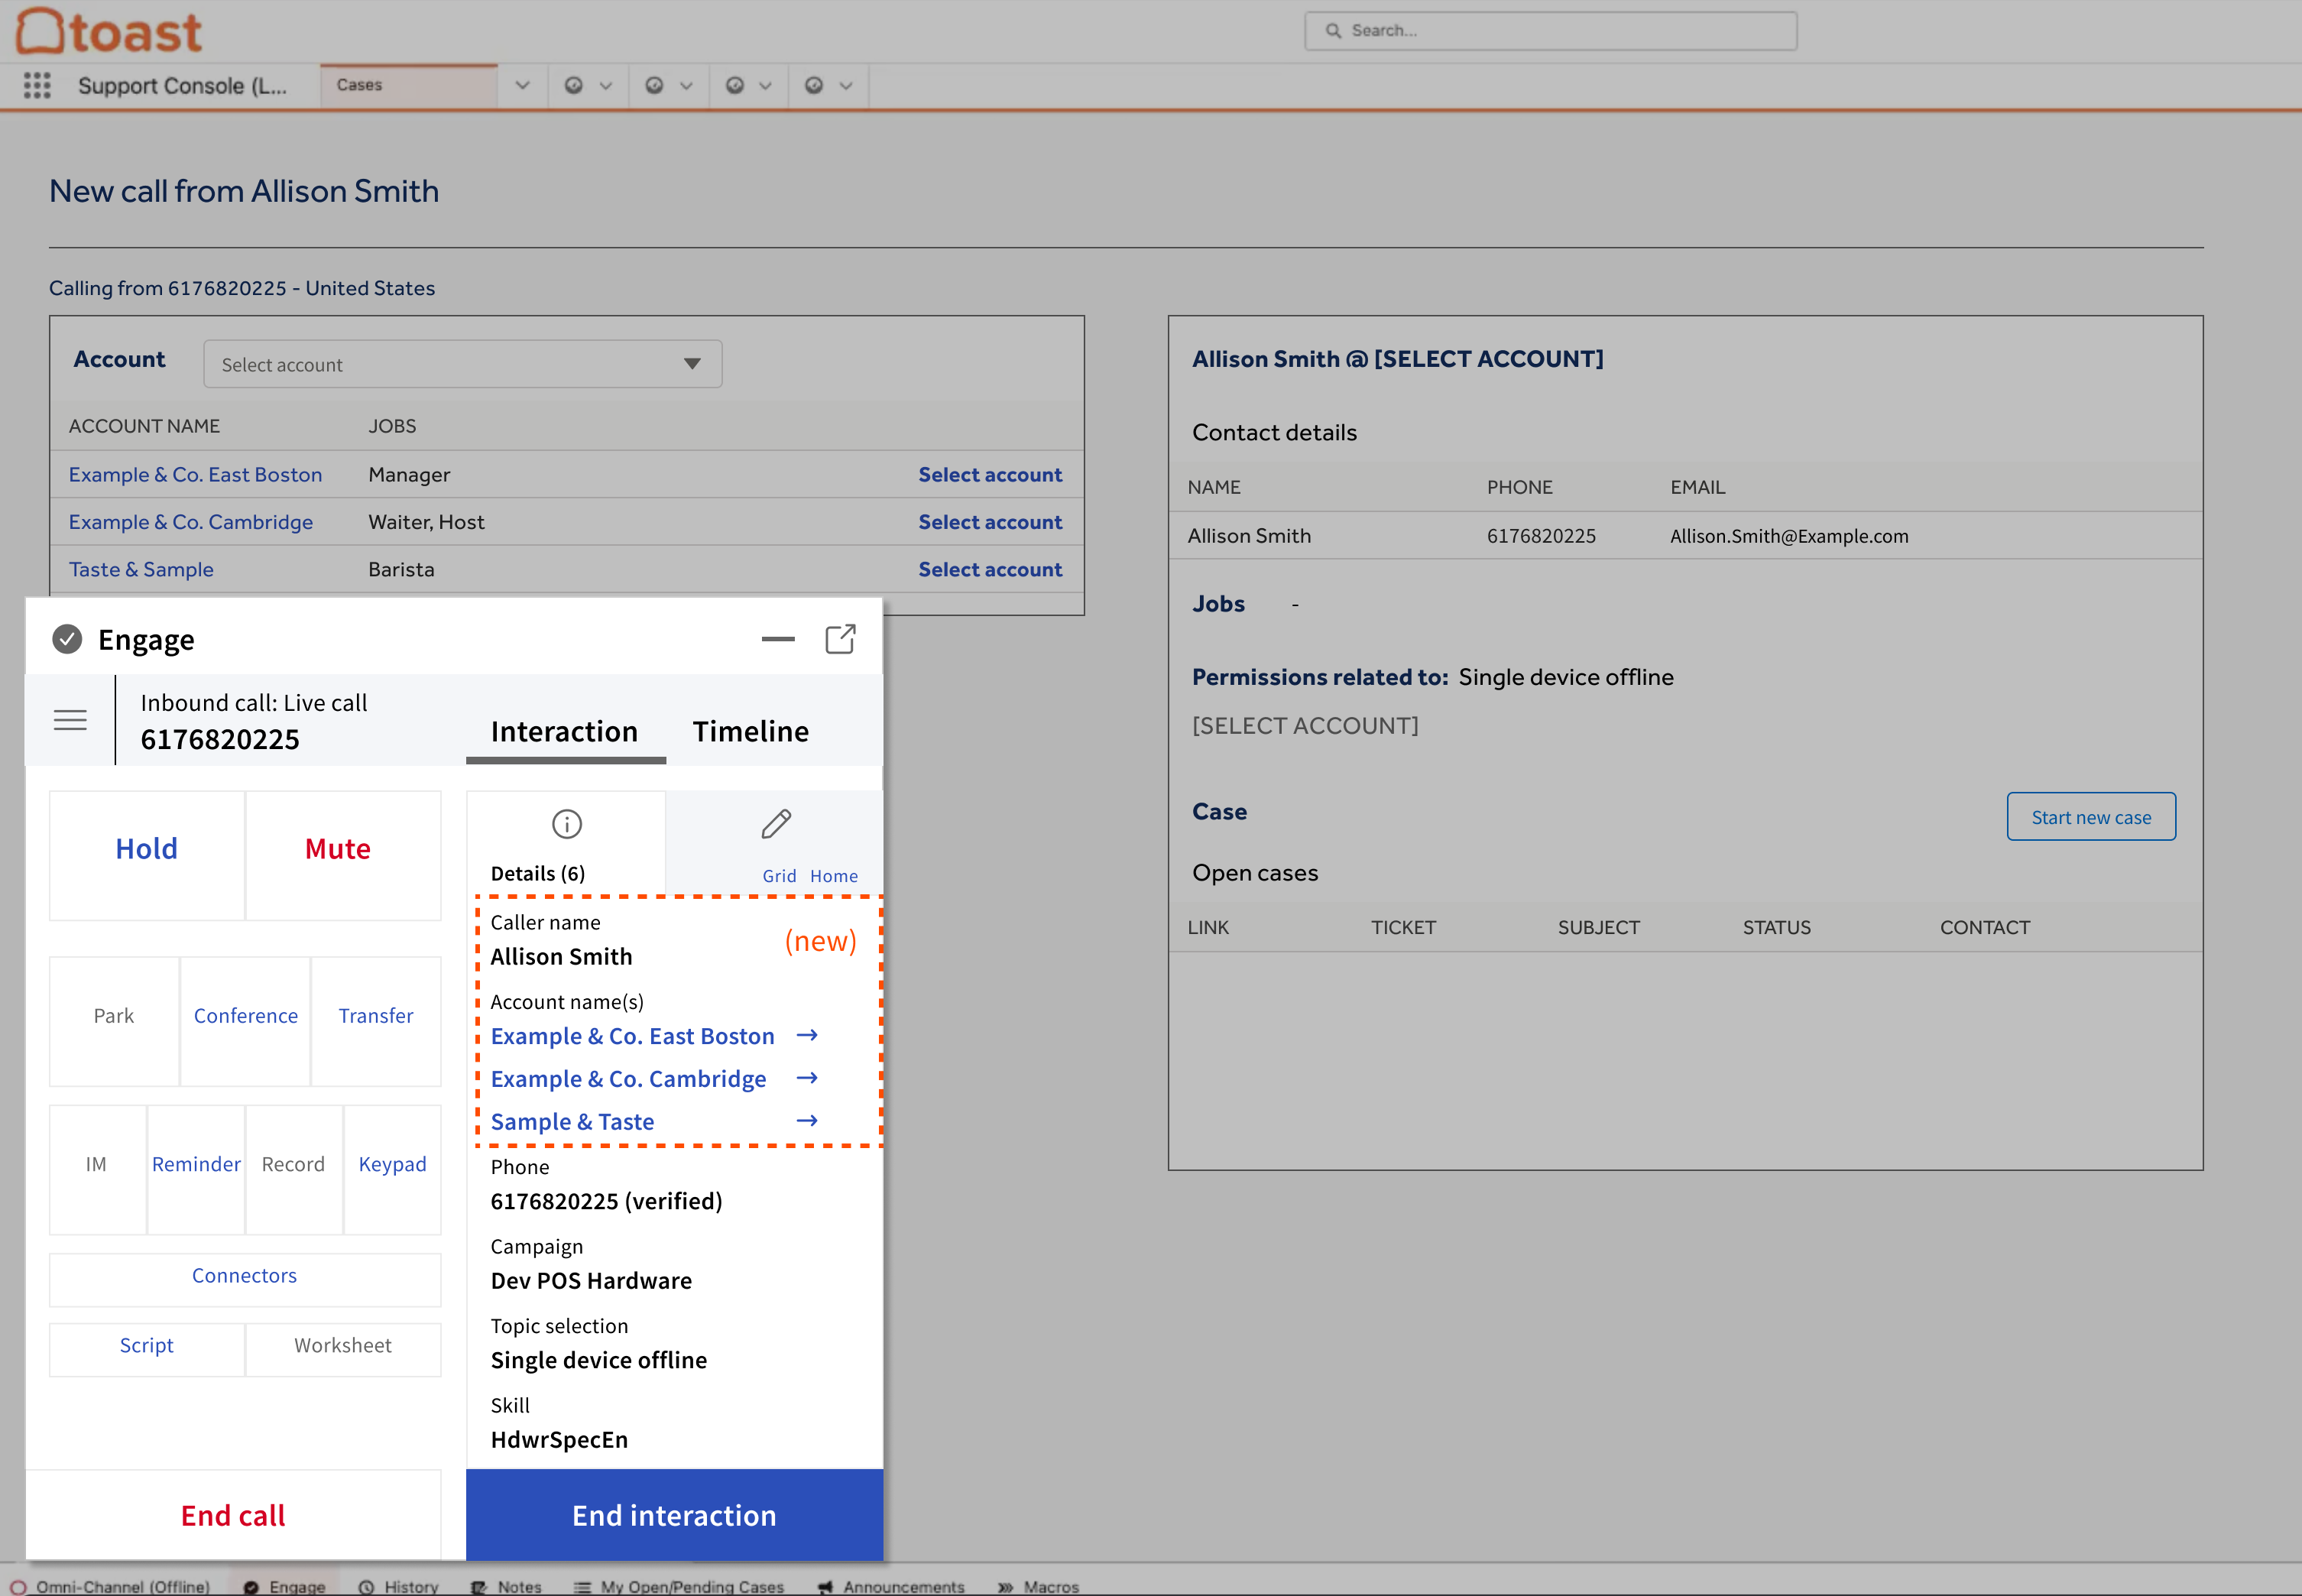
Task: Open the Script button
Action: (x=147, y=1350)
